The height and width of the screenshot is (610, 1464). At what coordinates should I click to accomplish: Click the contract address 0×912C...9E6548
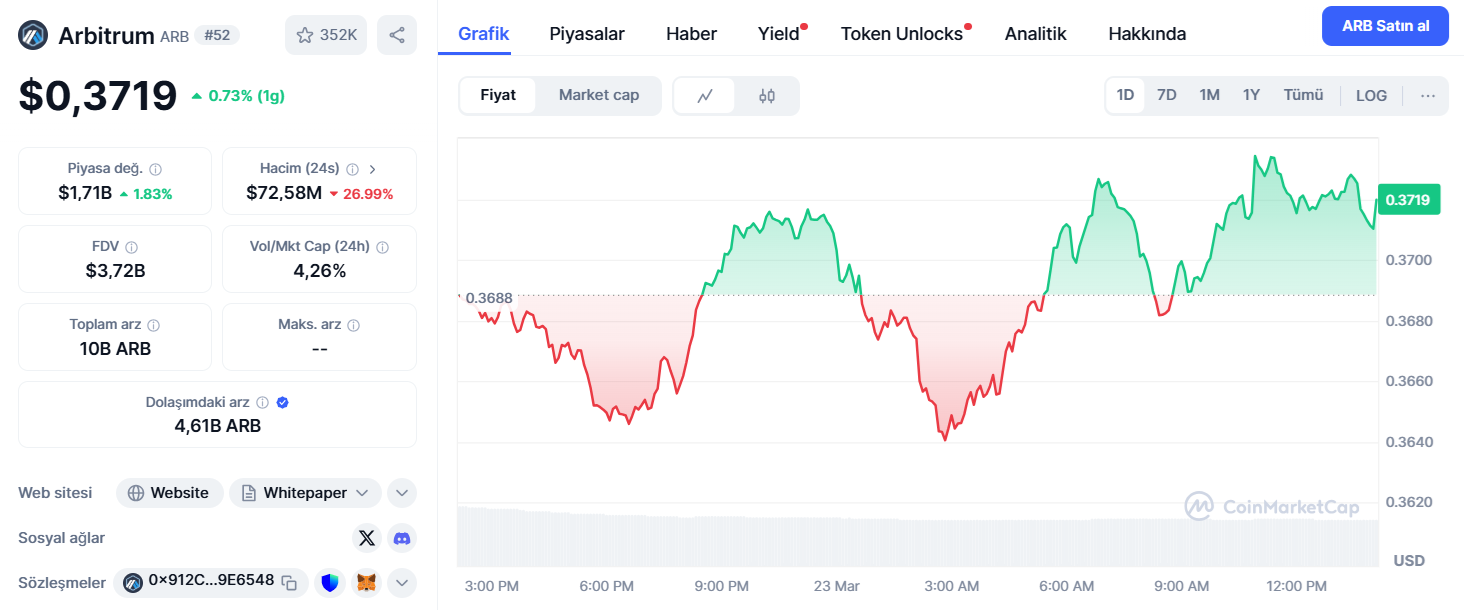211,580
